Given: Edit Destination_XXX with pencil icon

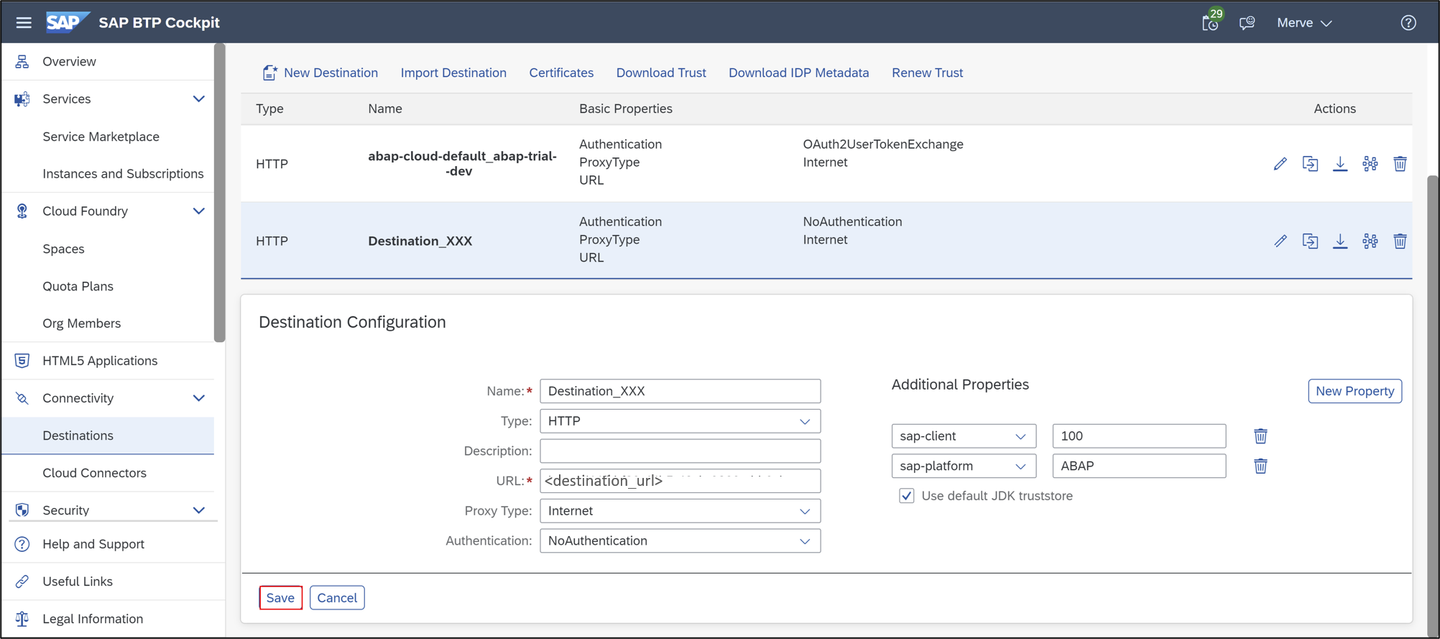Looking at the screenshot, I should point(1280,241).
